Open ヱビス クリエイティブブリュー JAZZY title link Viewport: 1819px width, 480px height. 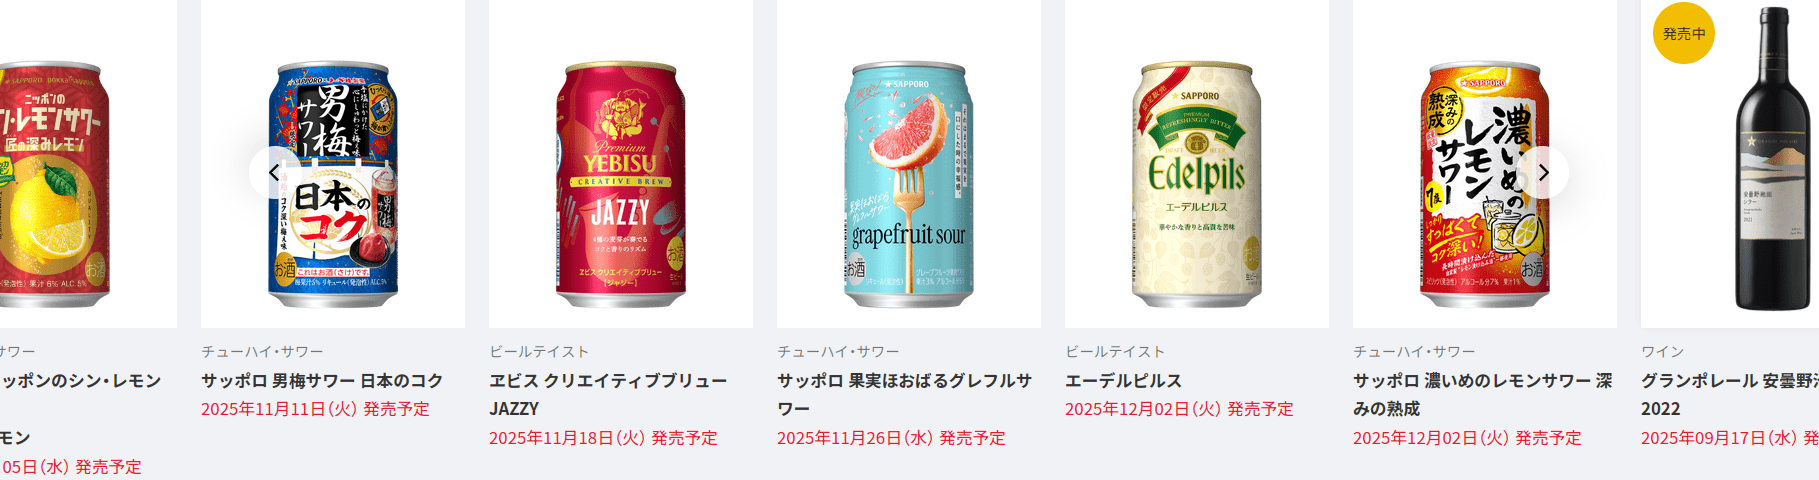tap(608, 394)
